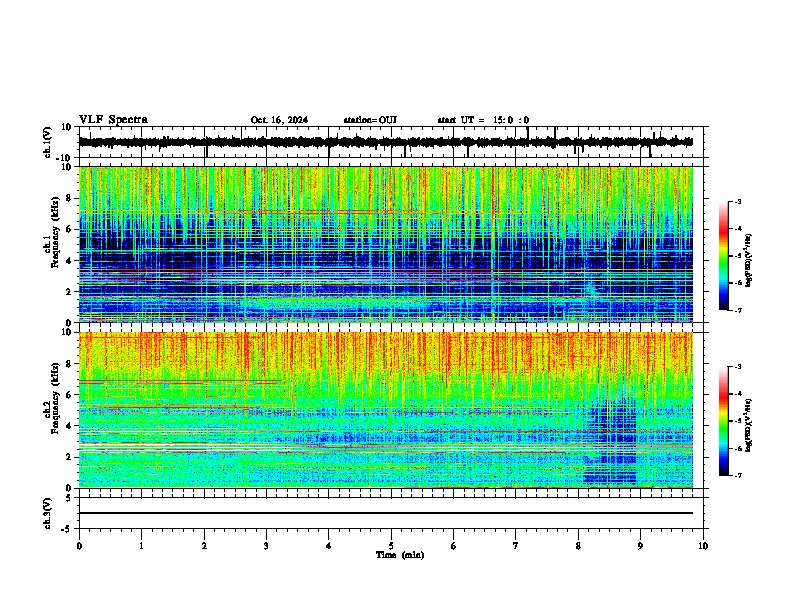Click the '6' tick on the time axis
The image size is (792, 612).
[x=453, y=546]
